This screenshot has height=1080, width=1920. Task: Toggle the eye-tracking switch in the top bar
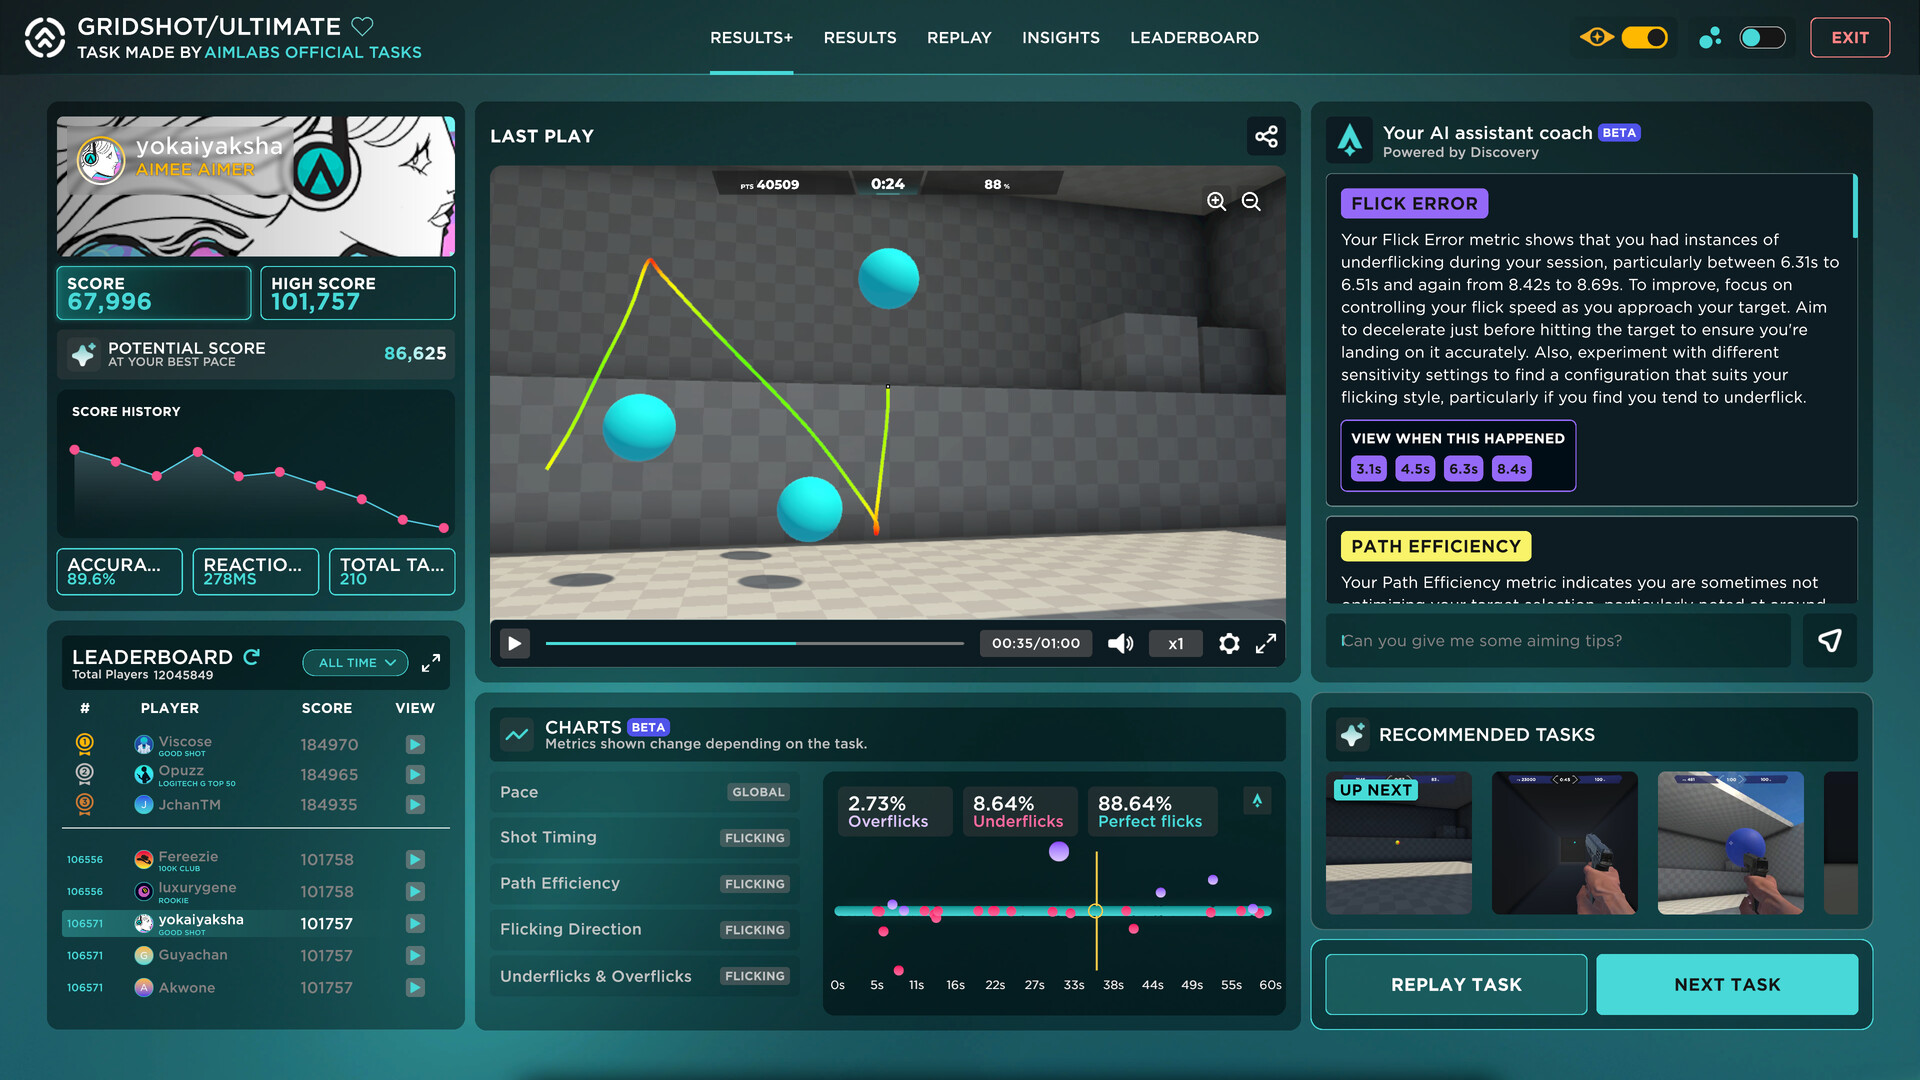pos(1645,37)
